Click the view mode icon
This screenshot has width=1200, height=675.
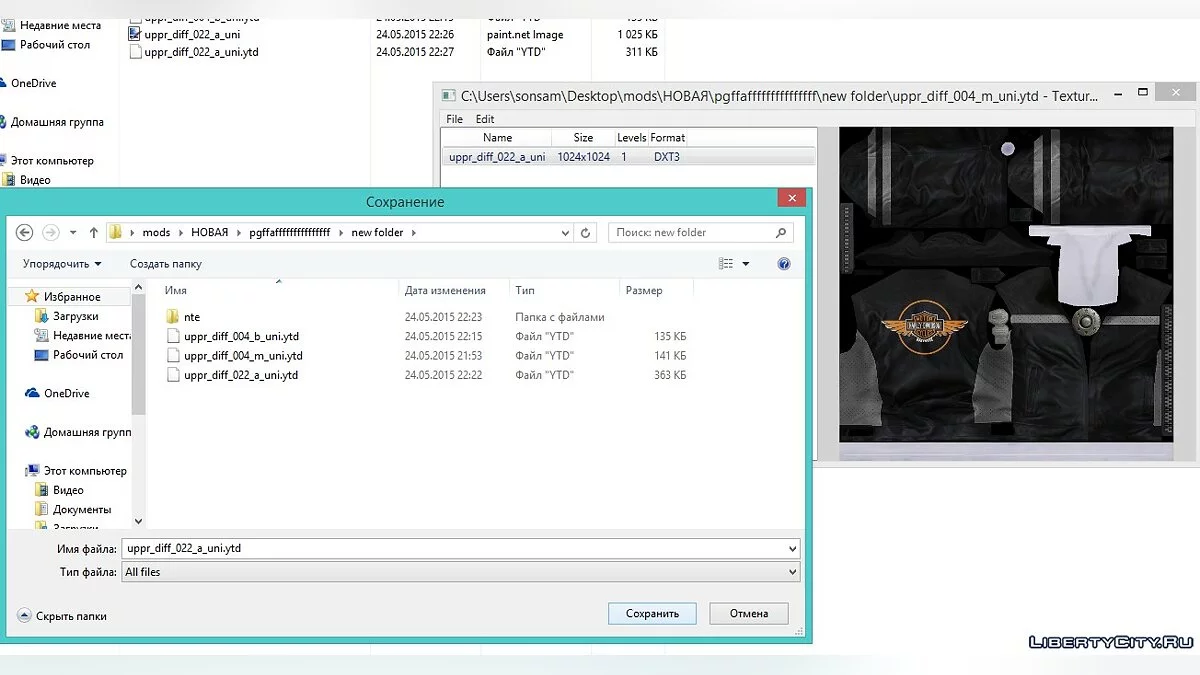click(x=727, y=264)
